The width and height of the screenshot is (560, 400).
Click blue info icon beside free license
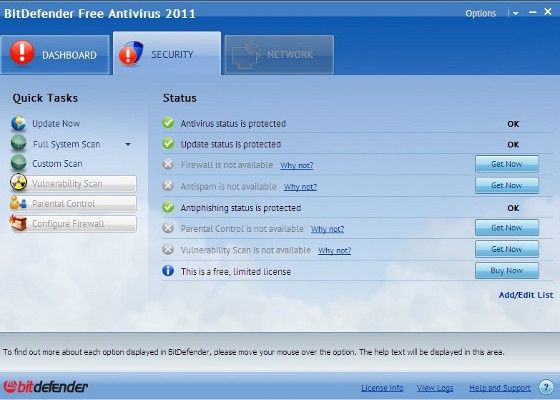click(x=168, y=270)
